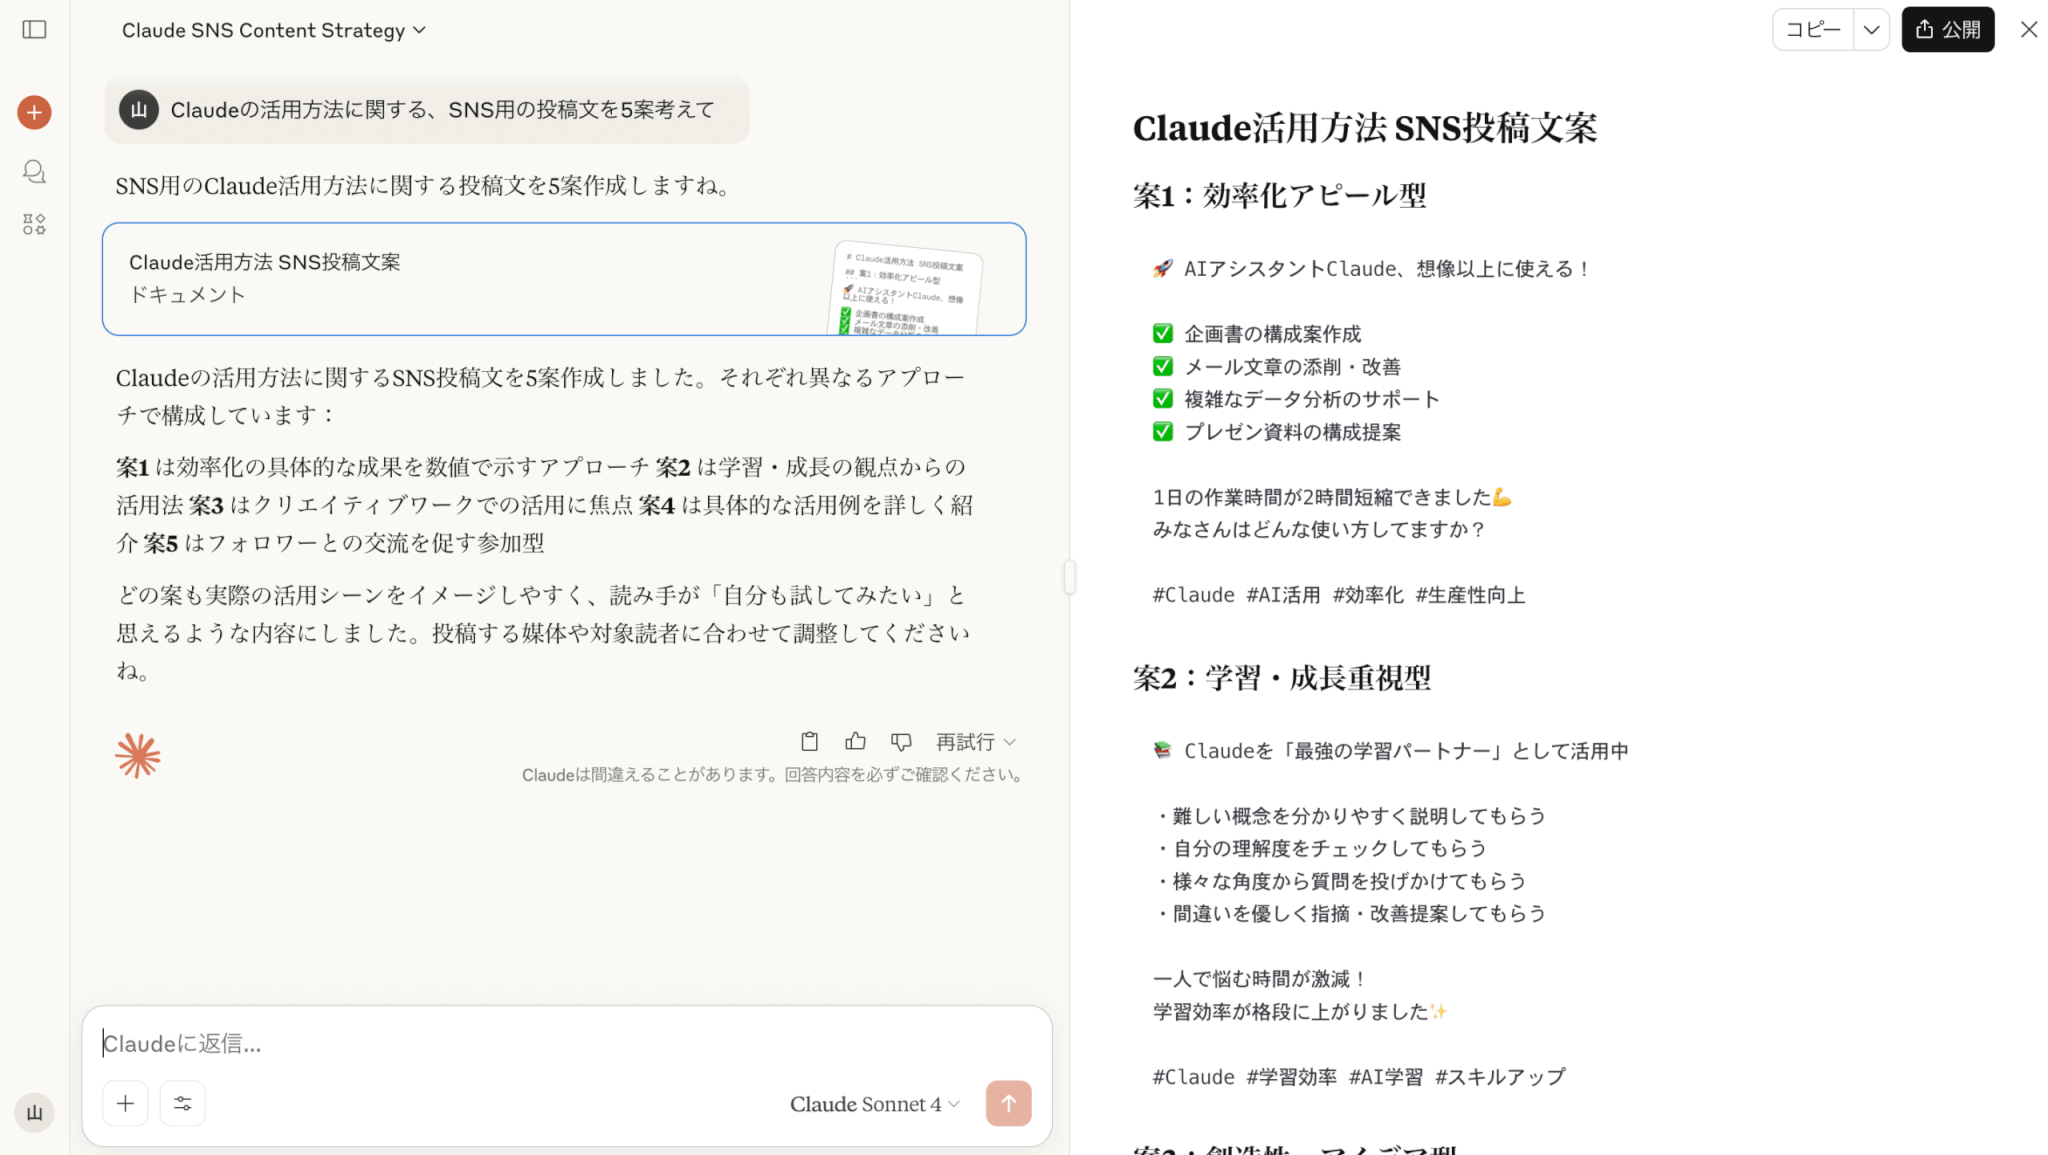The image size is (2048, 1155).
Task: Expand the 再試行 retry menu
Action: click(x=976, y=741)
